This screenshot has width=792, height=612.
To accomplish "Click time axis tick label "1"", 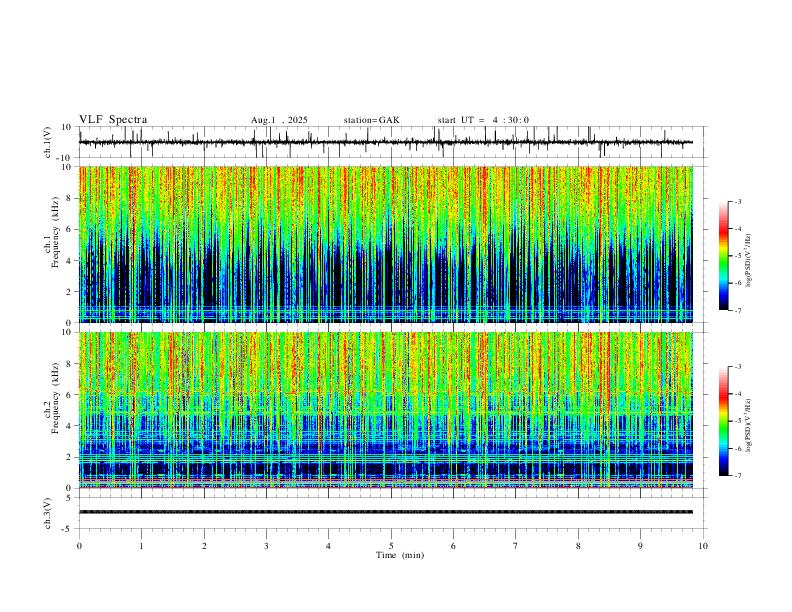I will 142,546.
